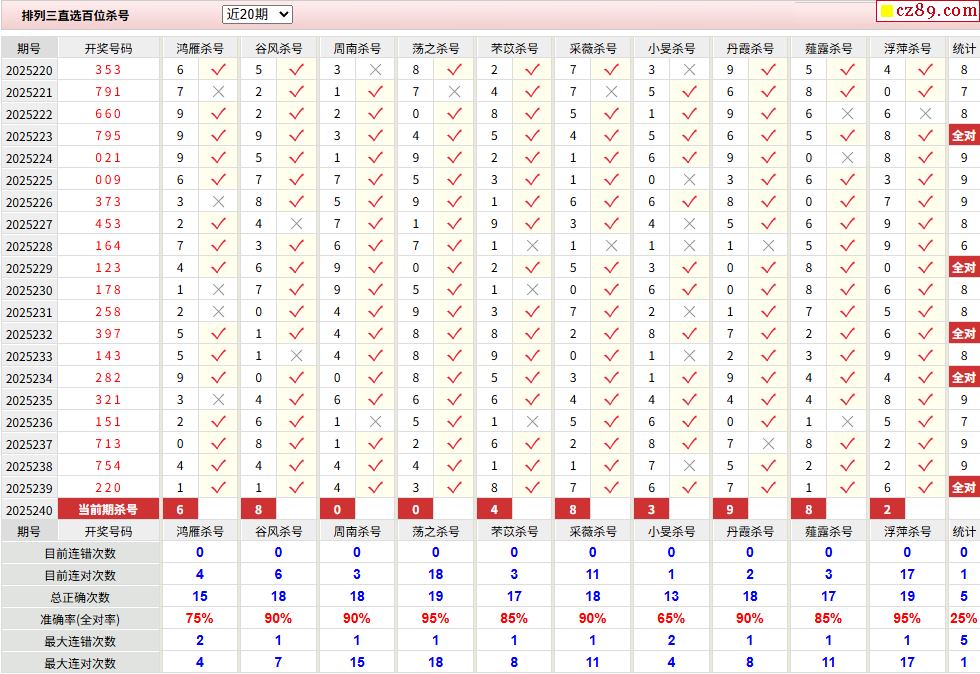The height and width of the screenshot is (674, 980).
Task: Click the X mark in row 2025221 under 采薇杀号
Action: tap(611, 92)
